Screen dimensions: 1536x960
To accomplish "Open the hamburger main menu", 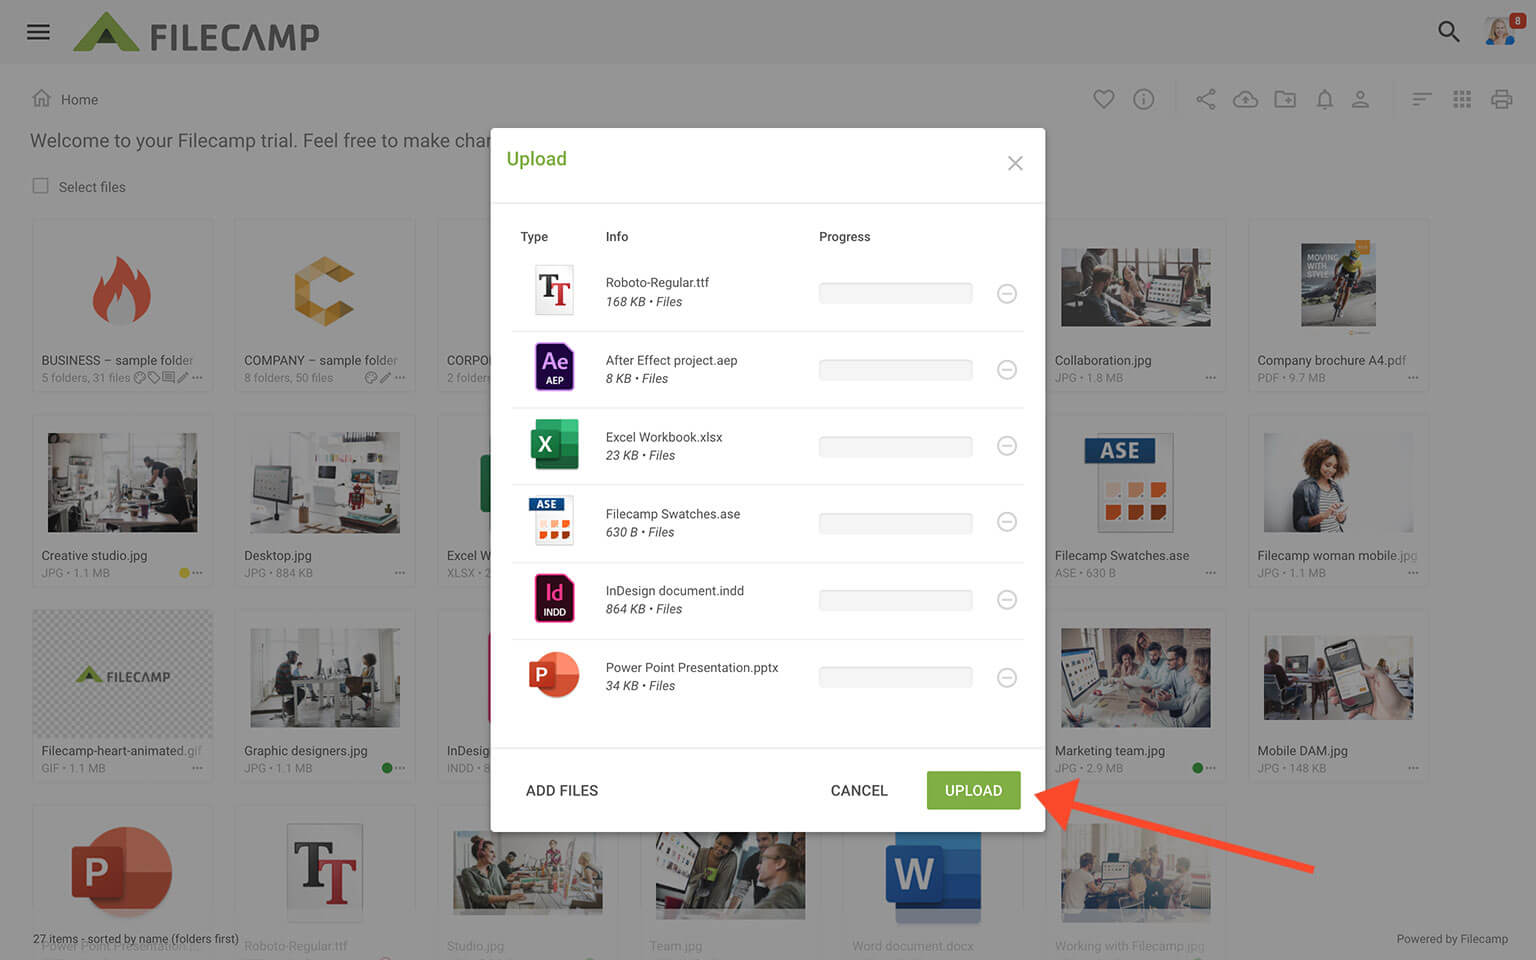I will tap(38, 32).
